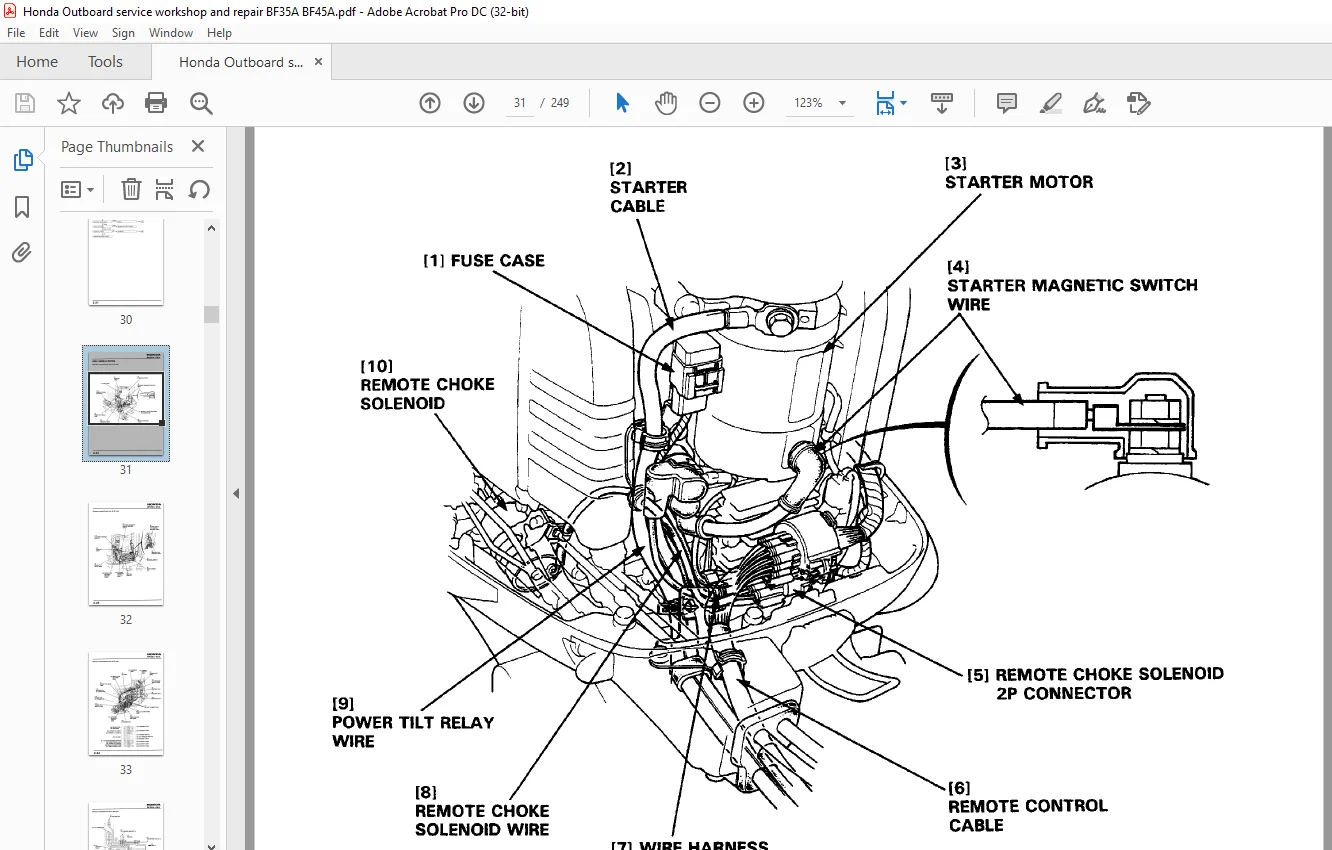Open the thumbnail options dropdown menu
Viewport: 1332px width, 850px height.
point(77,189)
